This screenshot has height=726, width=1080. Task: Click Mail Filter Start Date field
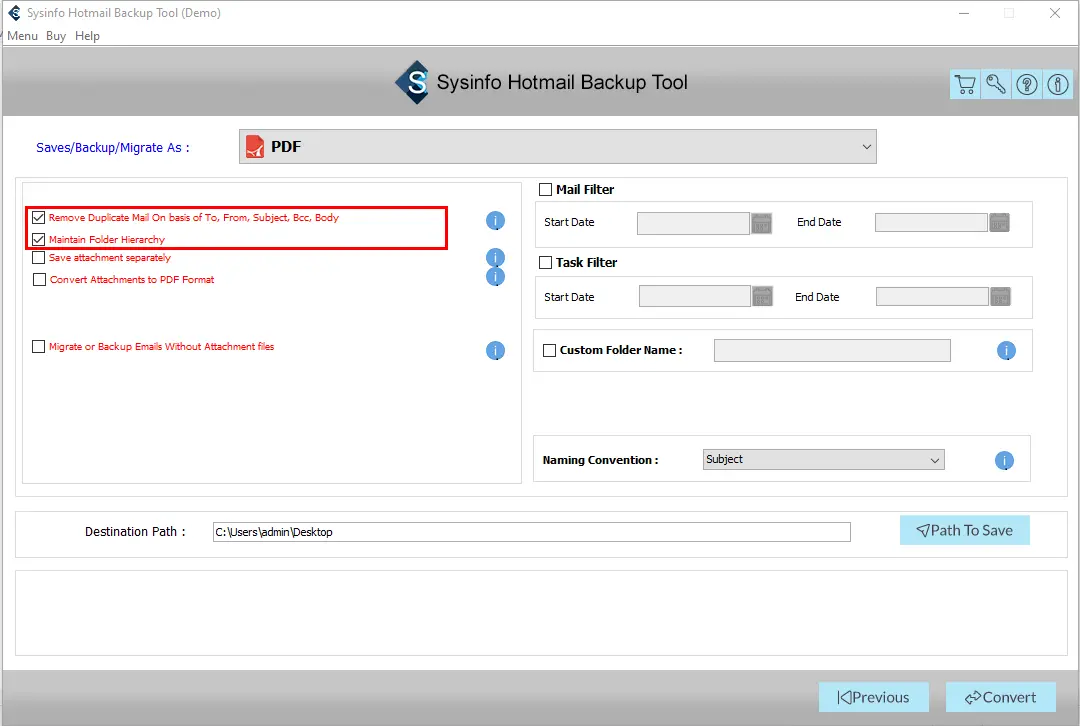pyautogui.click(x=693, y=223)
